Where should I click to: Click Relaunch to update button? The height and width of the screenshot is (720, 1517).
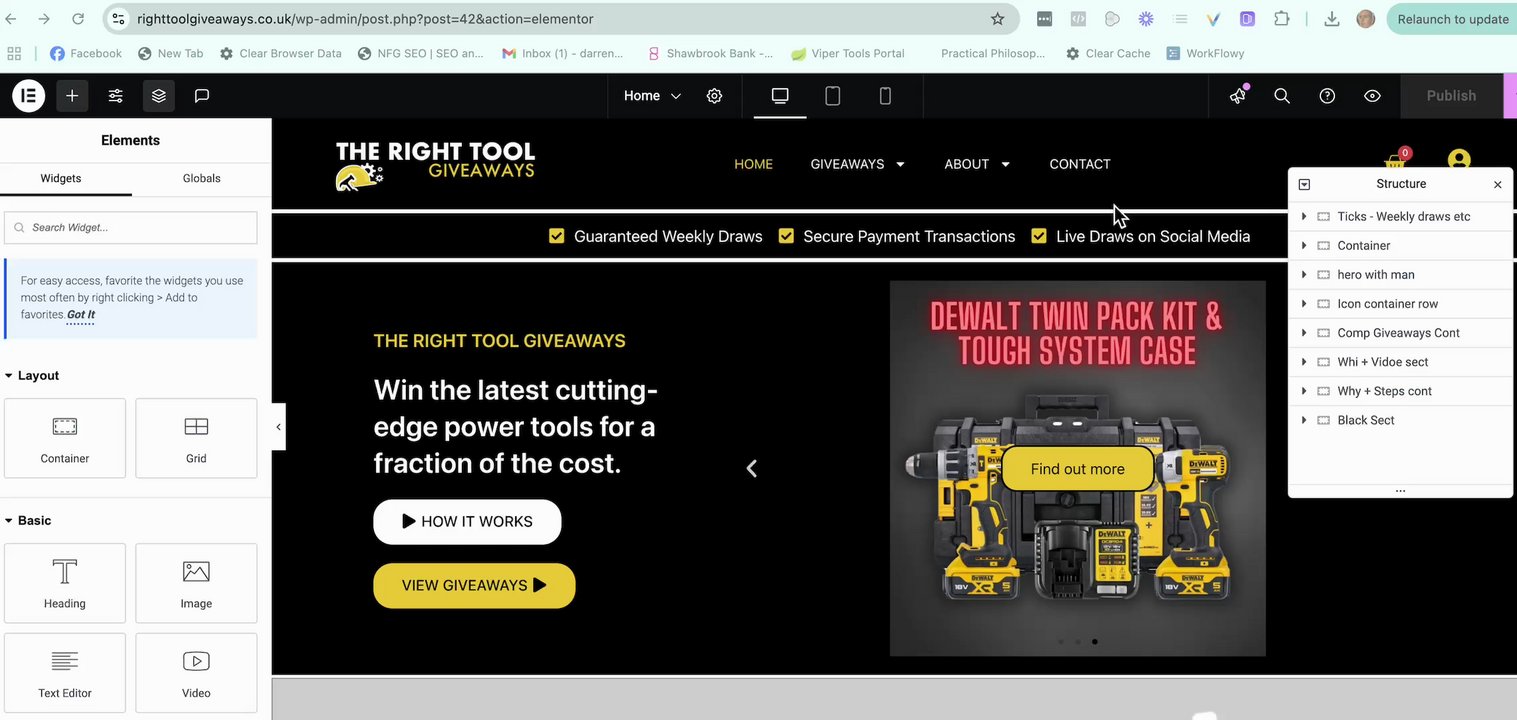point(1452,19)
